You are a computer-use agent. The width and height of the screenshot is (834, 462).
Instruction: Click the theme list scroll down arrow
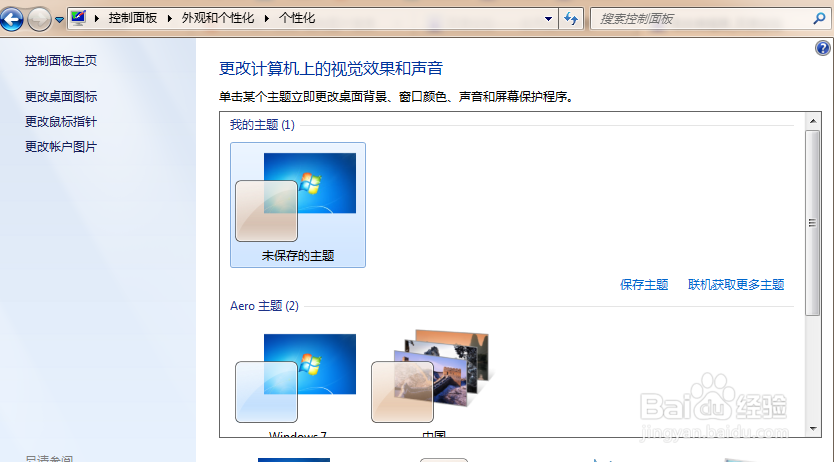pos(813,429)
